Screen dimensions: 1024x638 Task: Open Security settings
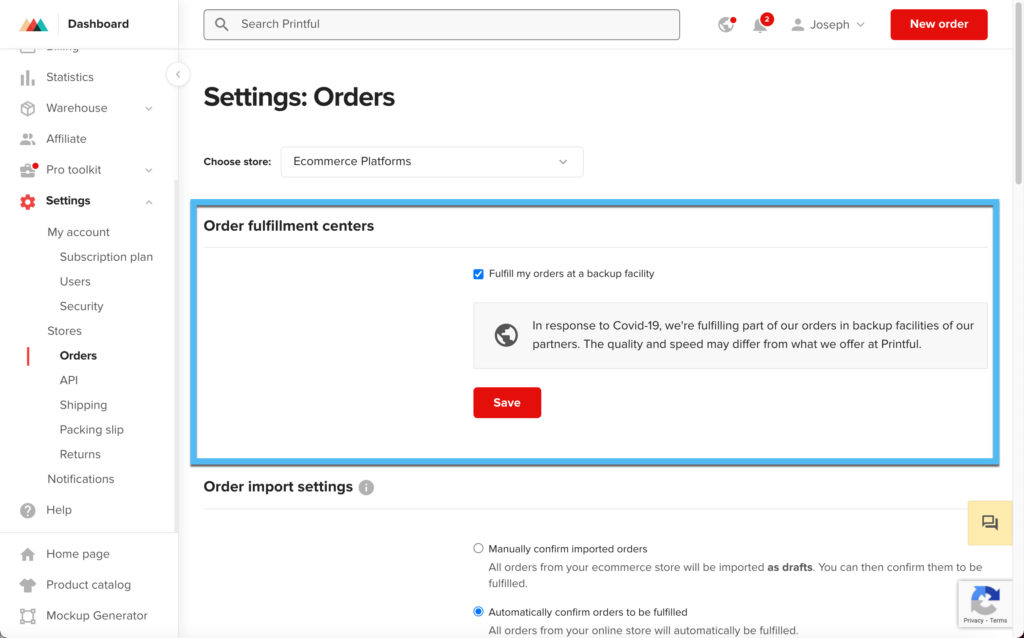tap(81, 306)
